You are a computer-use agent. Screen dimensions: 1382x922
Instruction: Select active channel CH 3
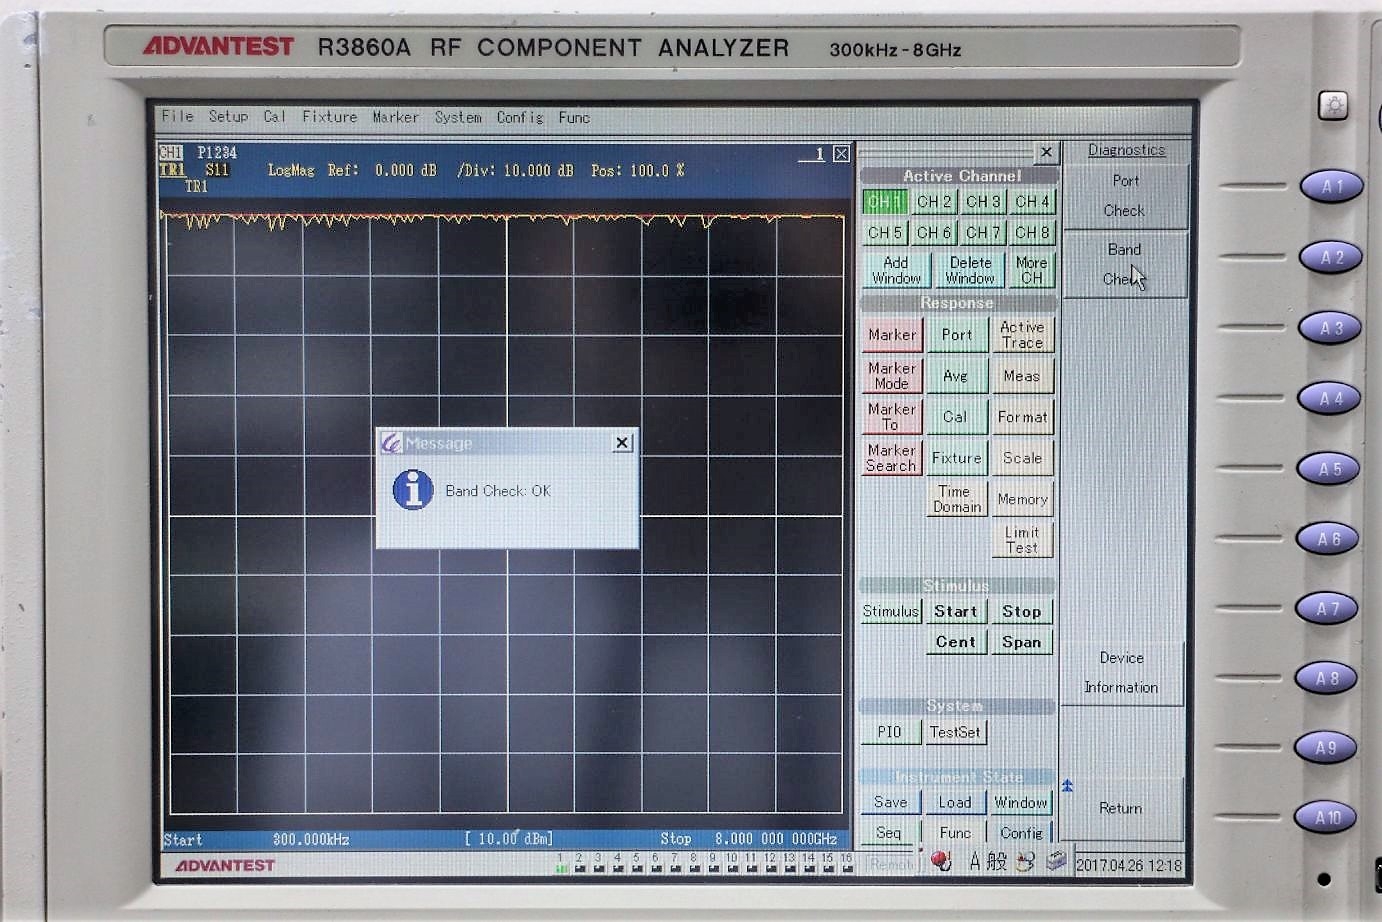click(983, 201)
